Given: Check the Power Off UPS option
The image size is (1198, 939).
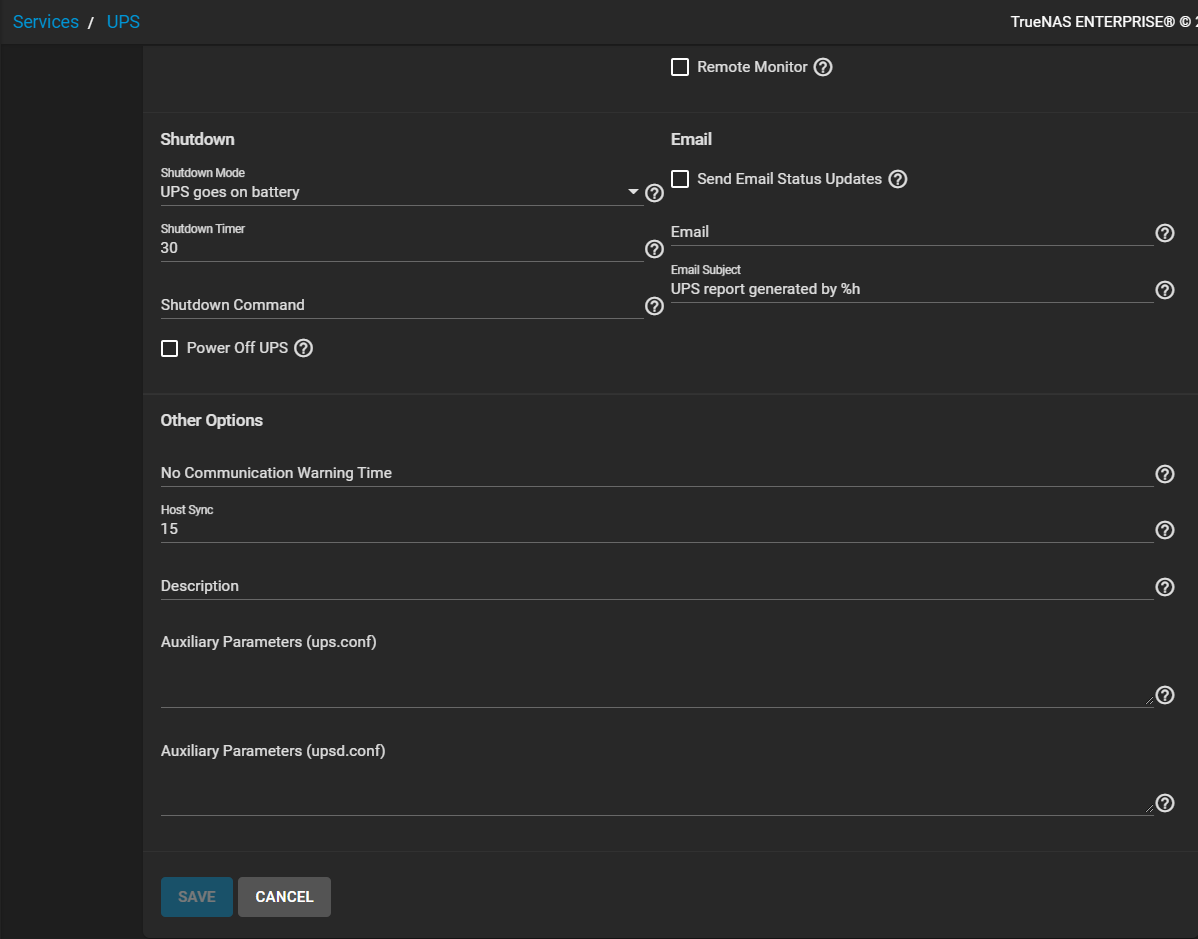Looking at the screenshot, I should [170, 348].
